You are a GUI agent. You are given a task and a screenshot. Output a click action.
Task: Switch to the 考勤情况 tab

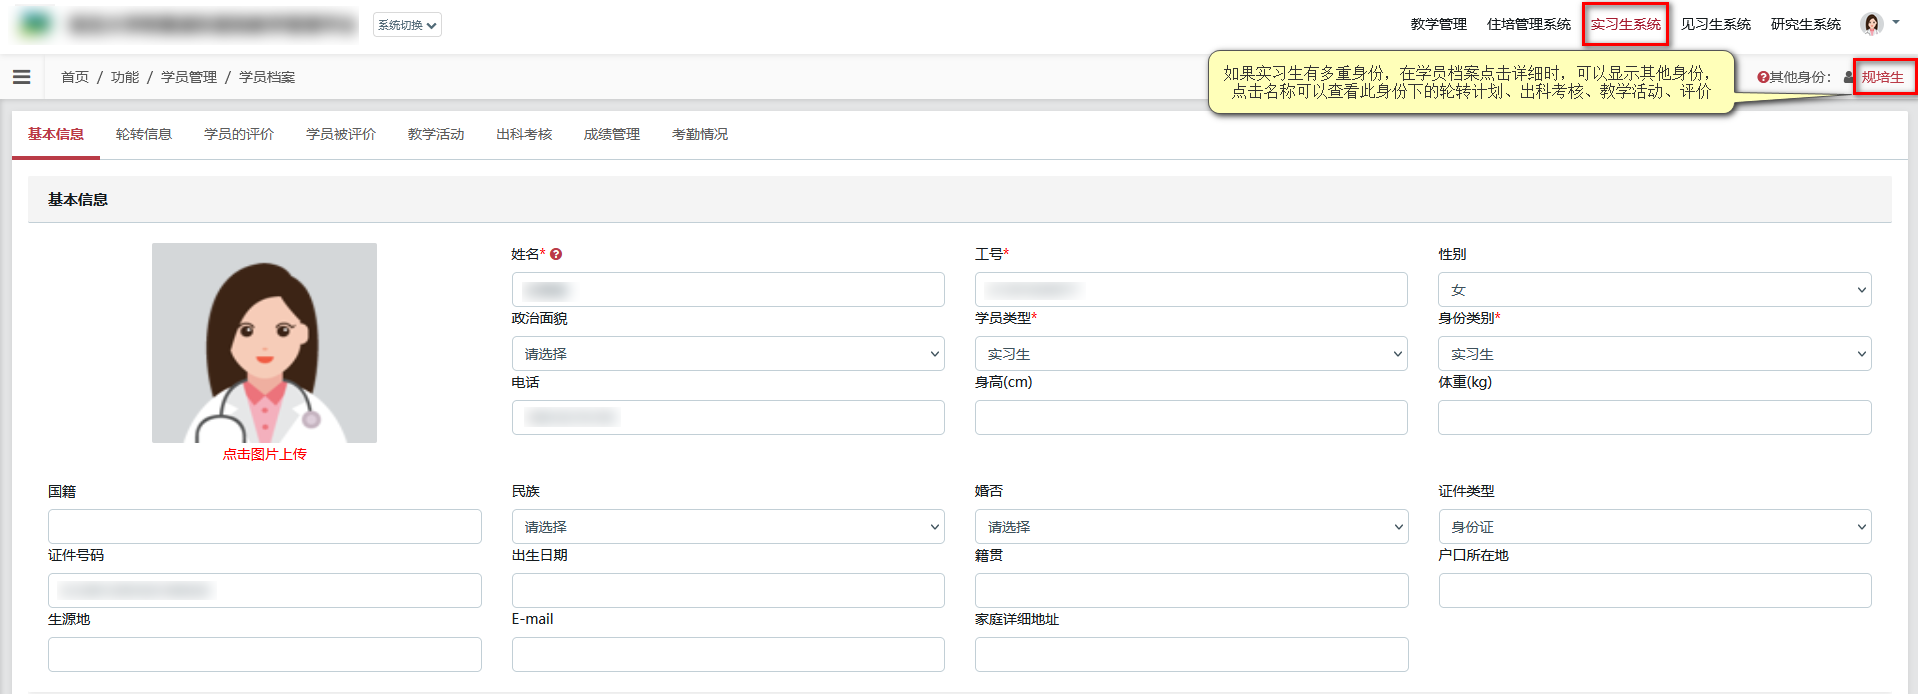(700, 134)
